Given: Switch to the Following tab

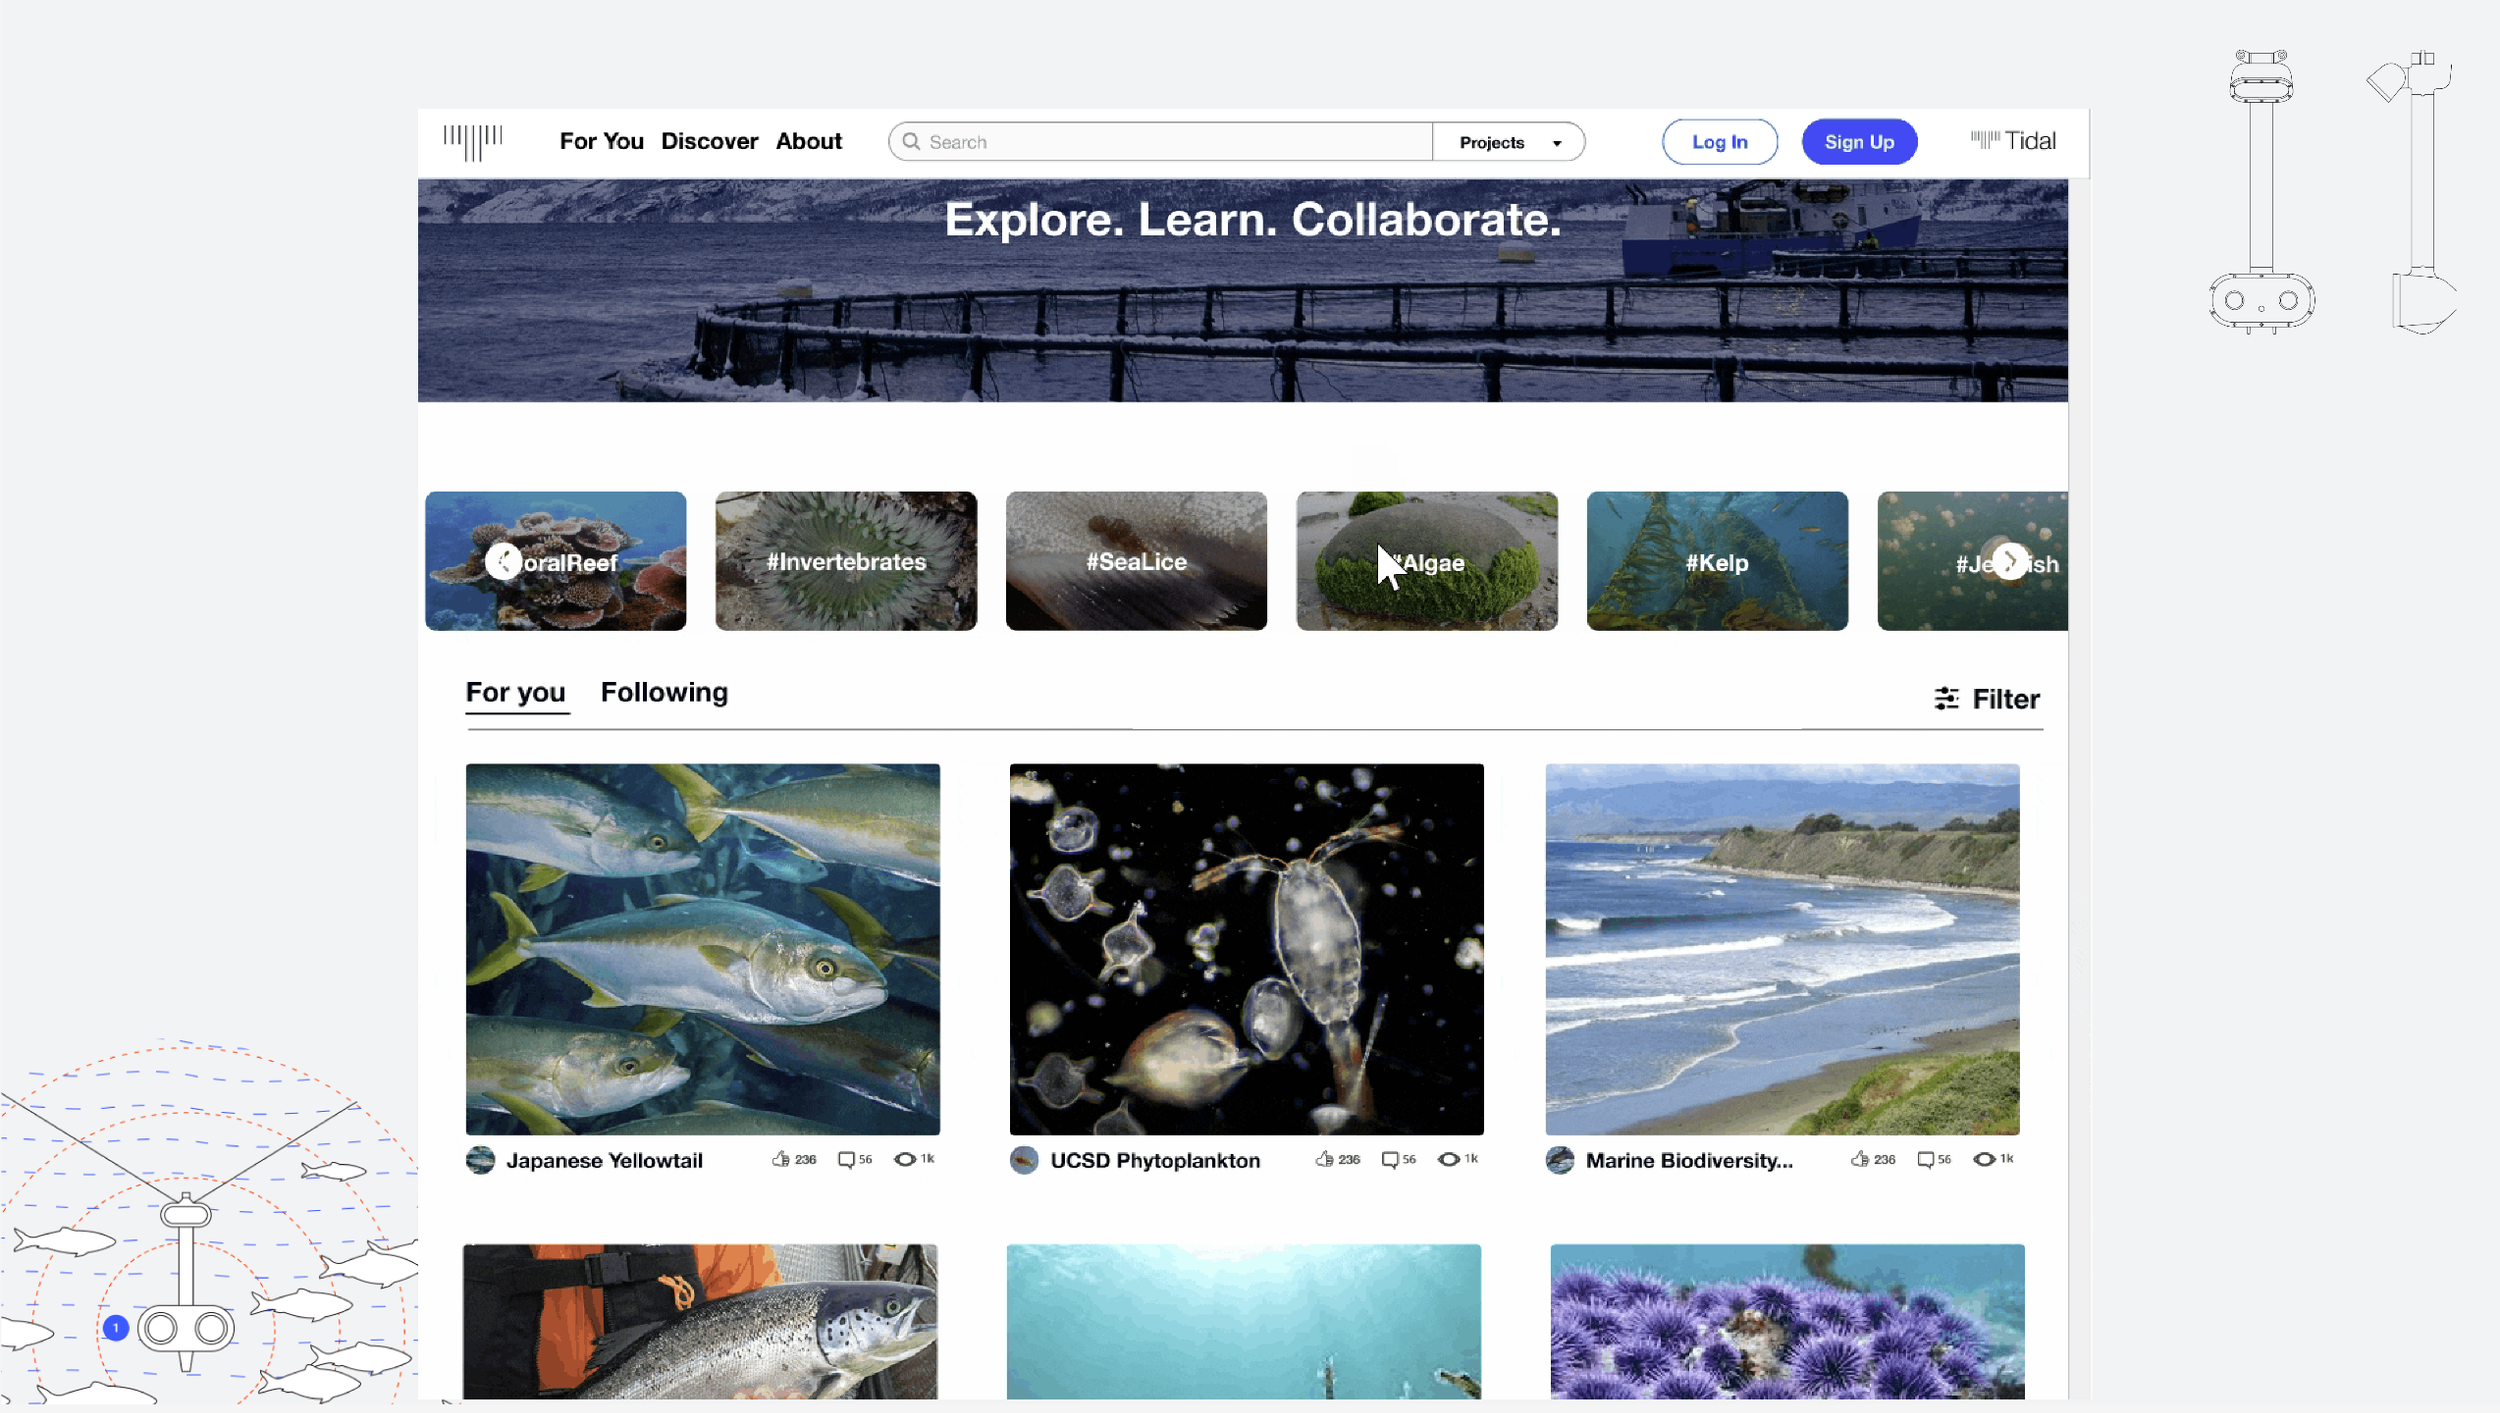Looking at the screenshot, I should pos(664,693).
